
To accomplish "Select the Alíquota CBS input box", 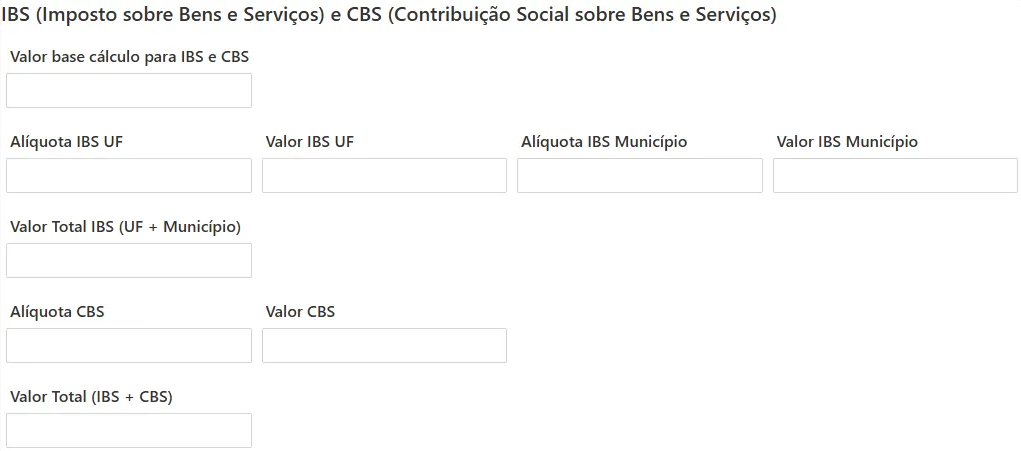I will [x=129, y=346].
